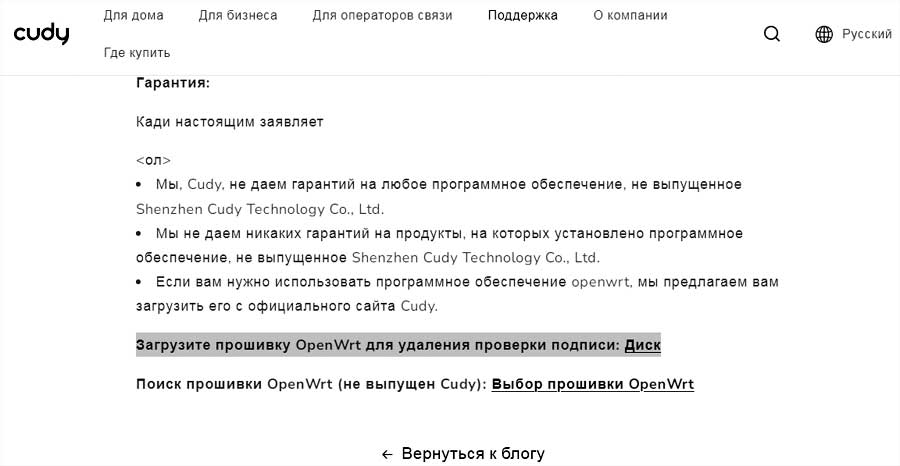
Task: Click Вернуться к блогу link
Action: click(473, 454)
